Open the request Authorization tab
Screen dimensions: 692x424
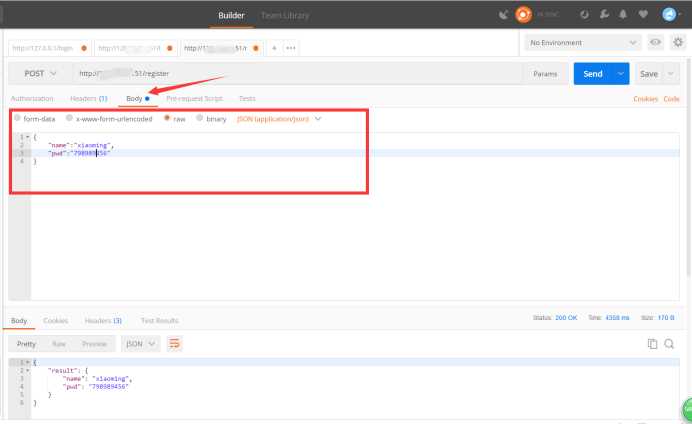point(32,98)
